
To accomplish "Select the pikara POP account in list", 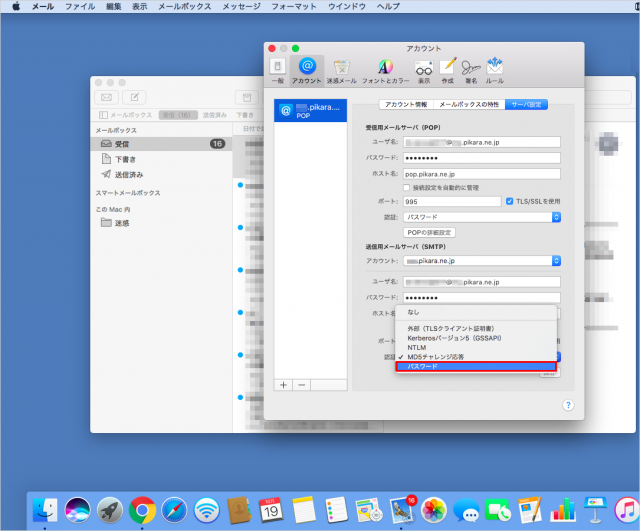I will point(310,111).
